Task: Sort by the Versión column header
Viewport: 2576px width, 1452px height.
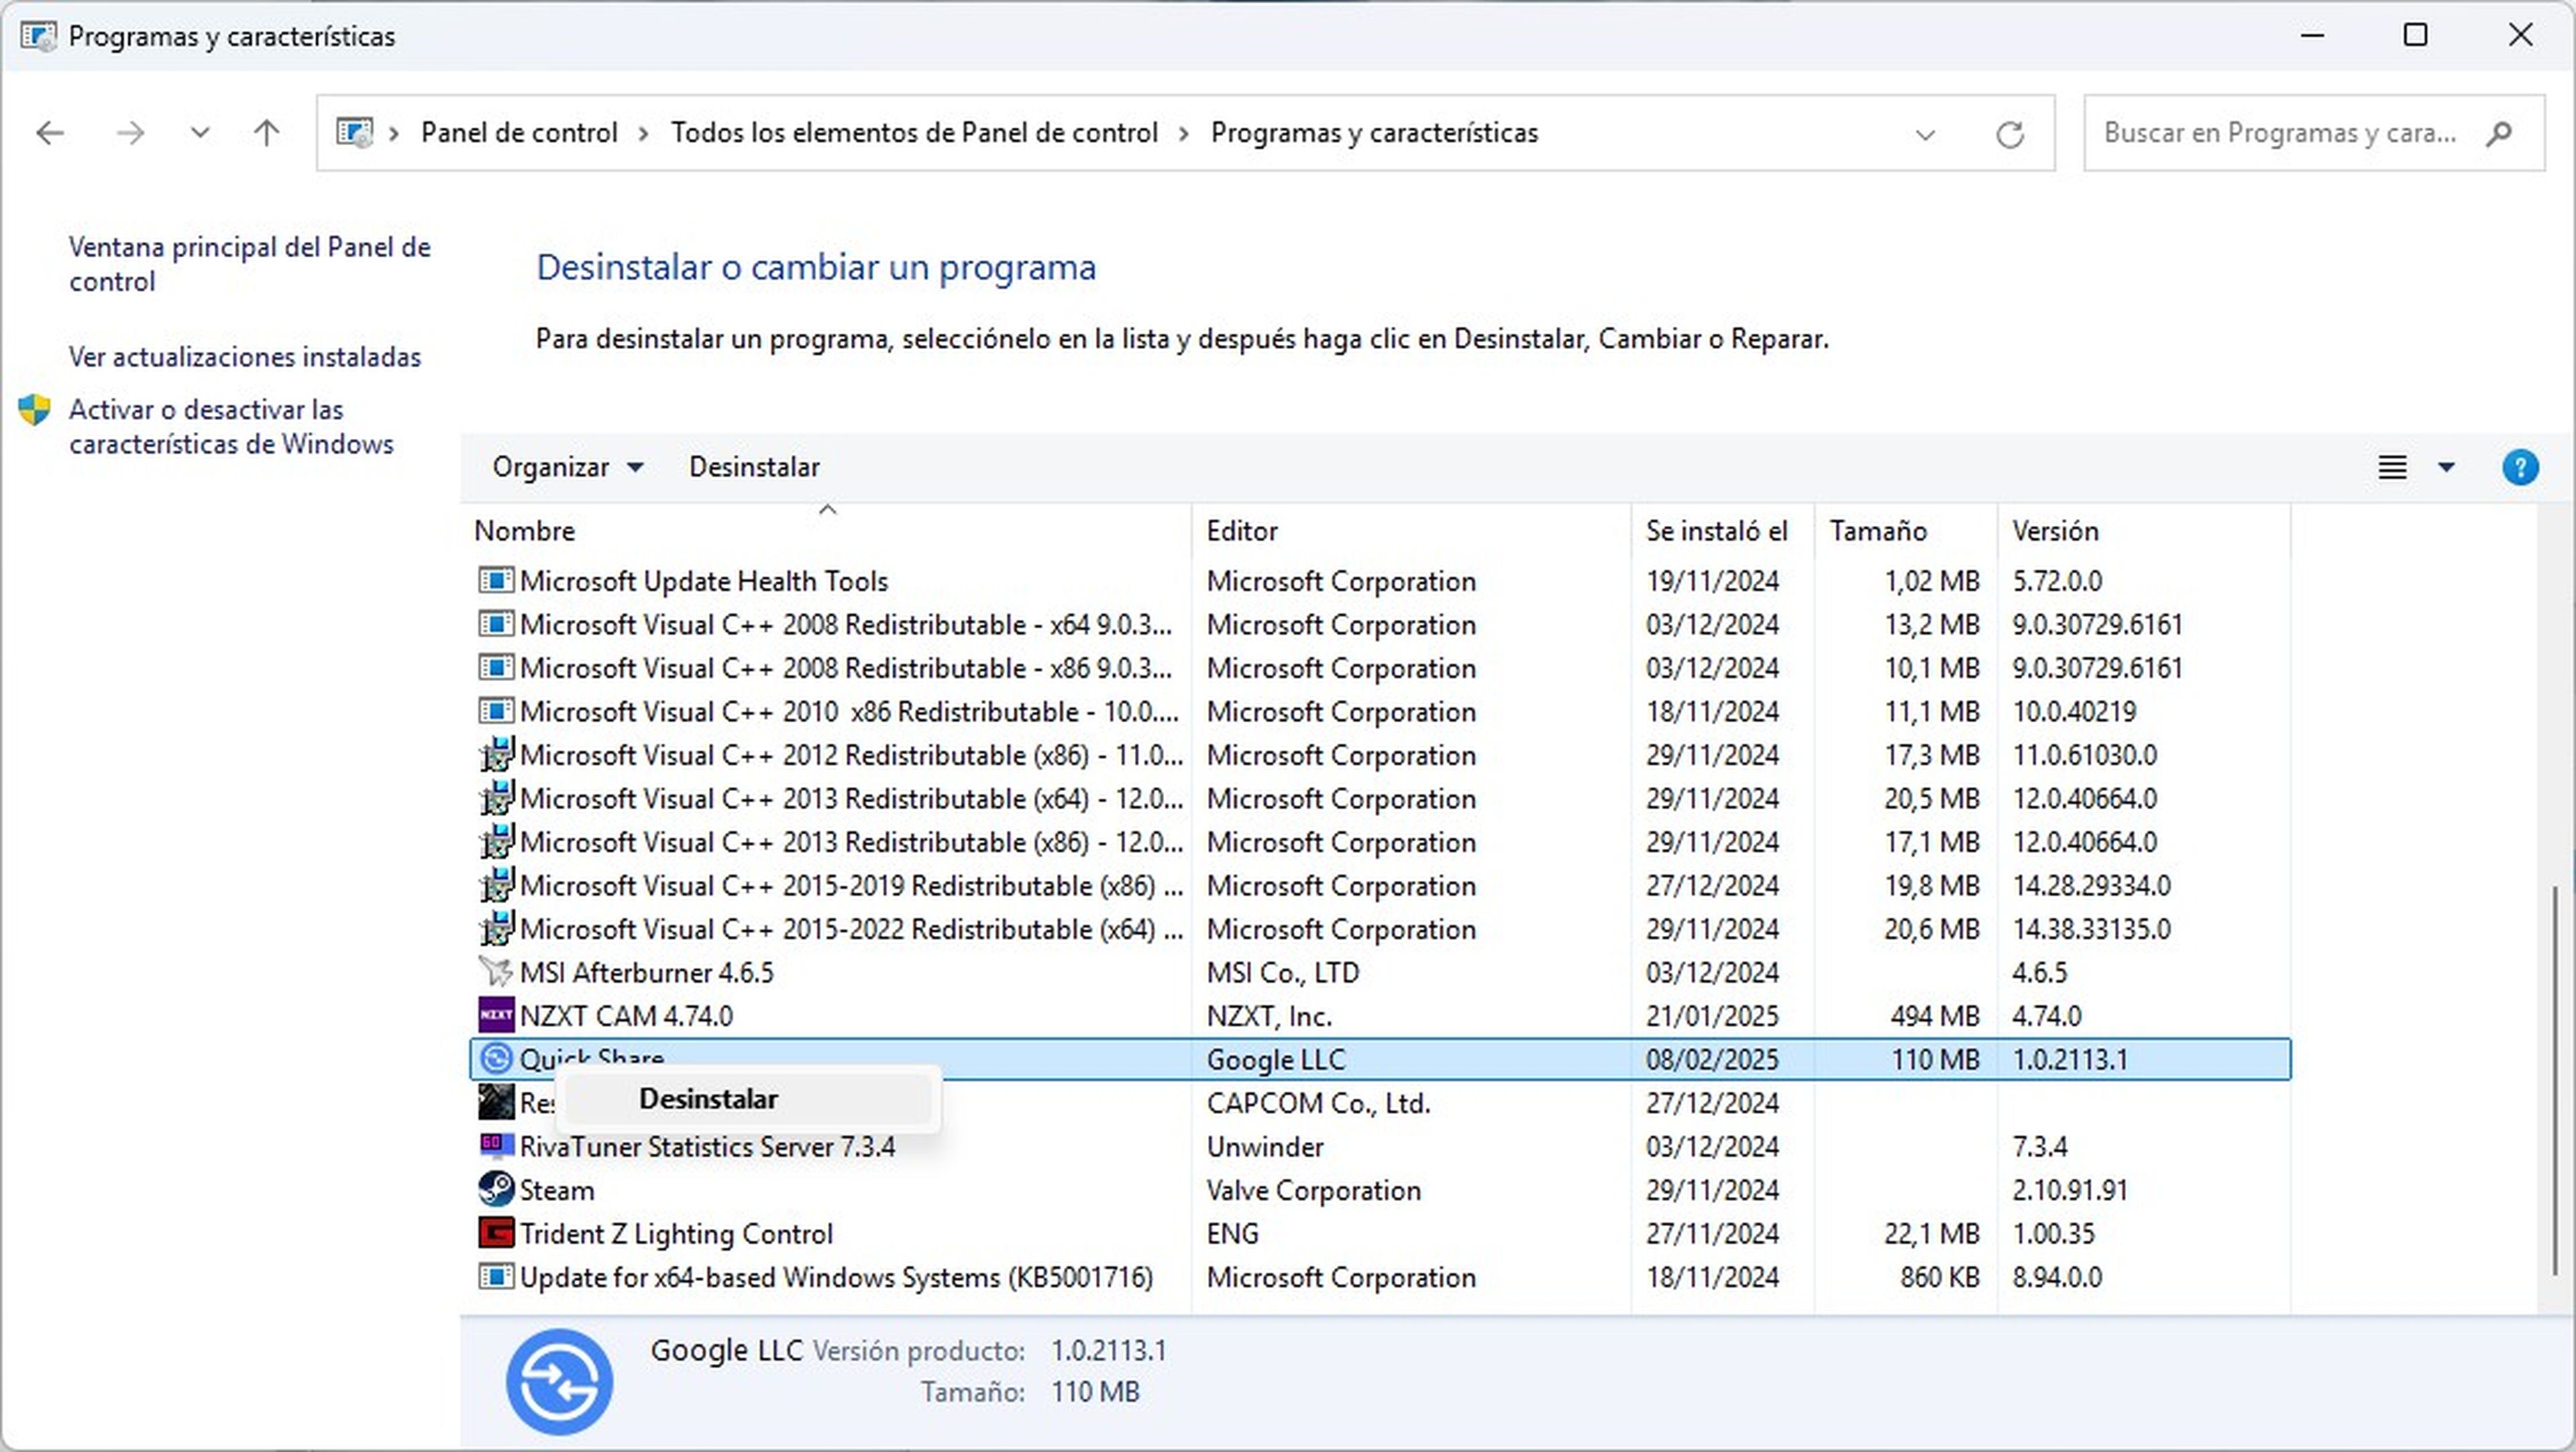Action: [x=2143, y=530]
